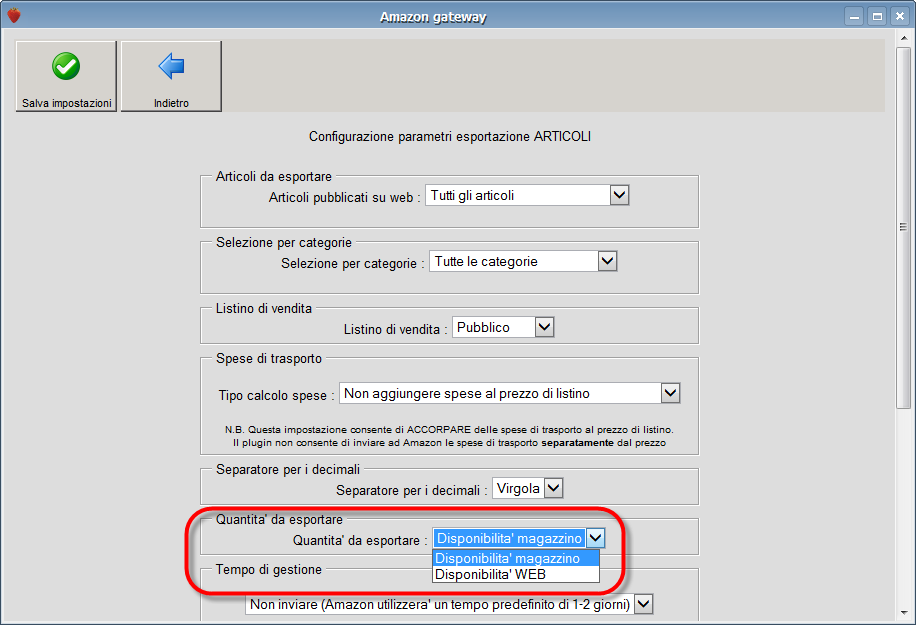Viewport: 916px width, 625px height.
Task: Open the Selezione per categorie dropdown
Action: point(608,261)
